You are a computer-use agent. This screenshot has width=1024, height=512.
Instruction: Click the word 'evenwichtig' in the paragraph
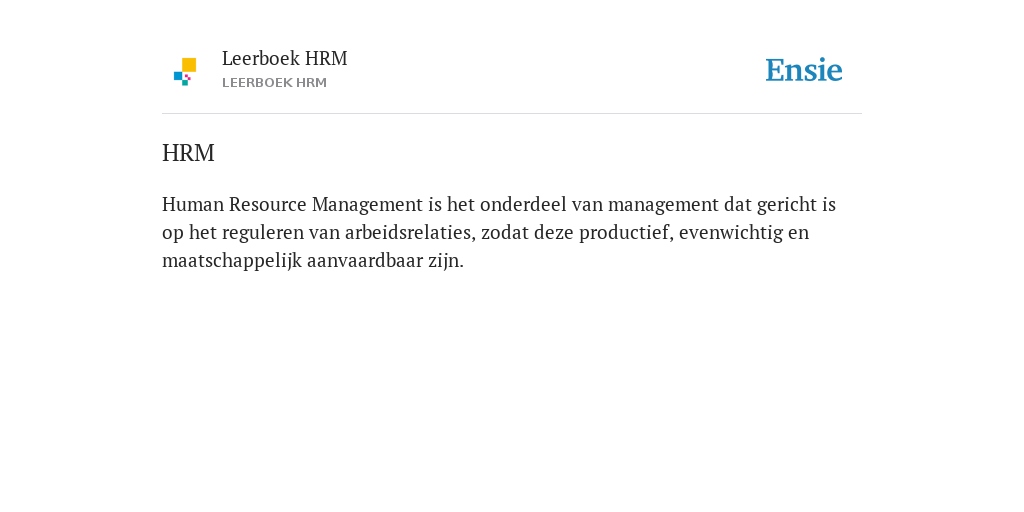731,233
